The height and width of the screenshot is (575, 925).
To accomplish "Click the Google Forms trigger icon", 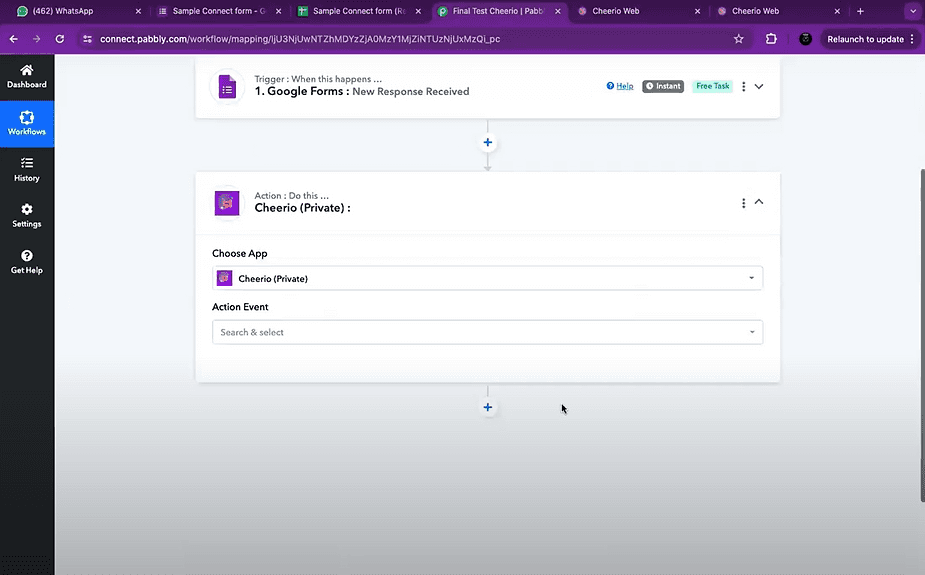I will click(x=227, y=87).
